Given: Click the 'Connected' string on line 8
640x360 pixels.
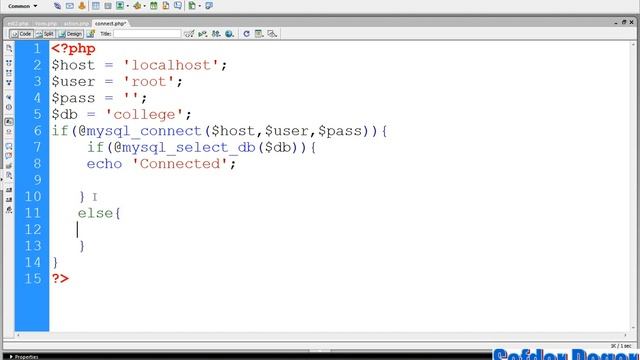Looking at the screenshot, I should [x=180, y=164].
